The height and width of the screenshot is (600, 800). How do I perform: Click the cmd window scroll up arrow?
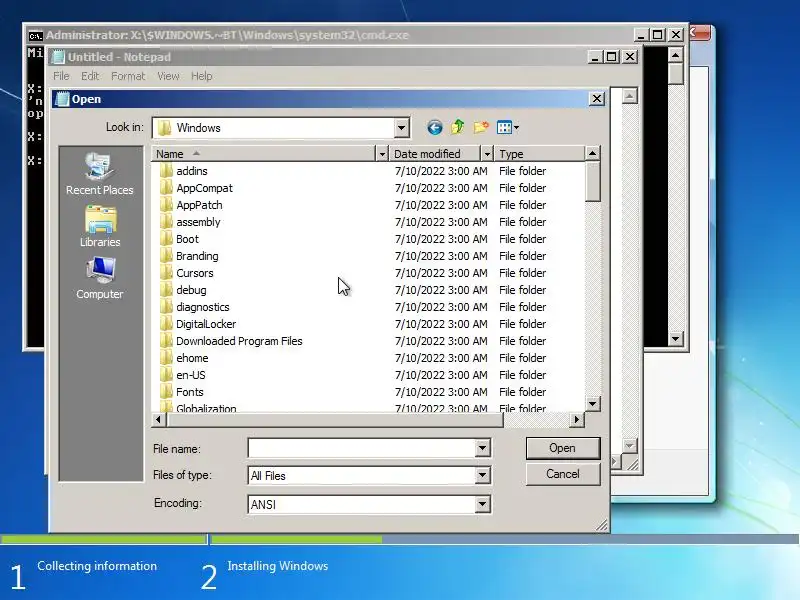click(x=676, y=55)
